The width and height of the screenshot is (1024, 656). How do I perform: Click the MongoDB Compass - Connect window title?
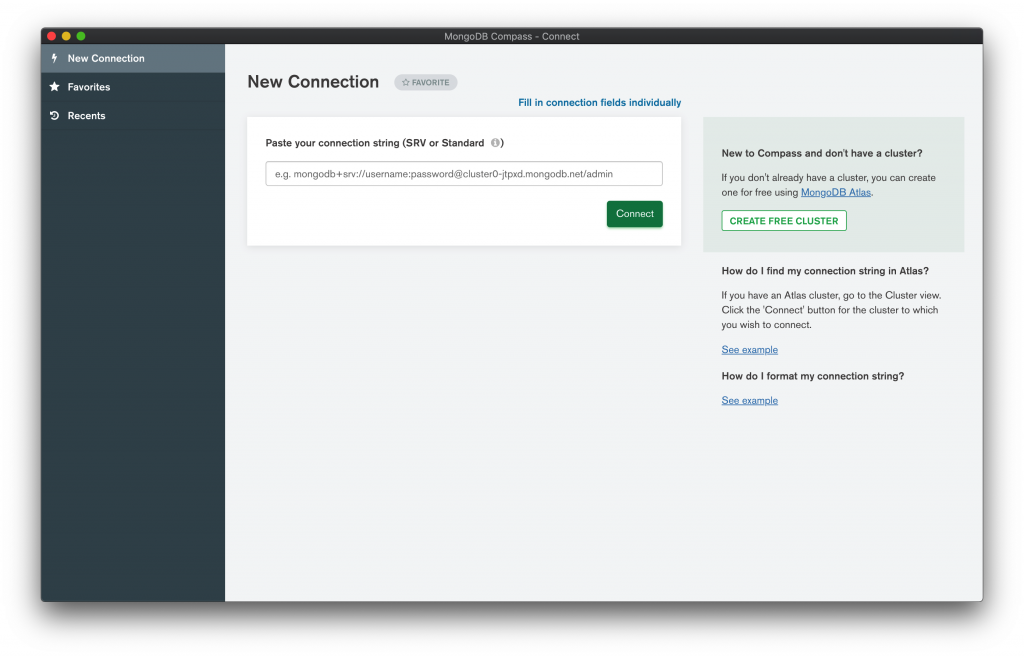[x=511, y=36]
